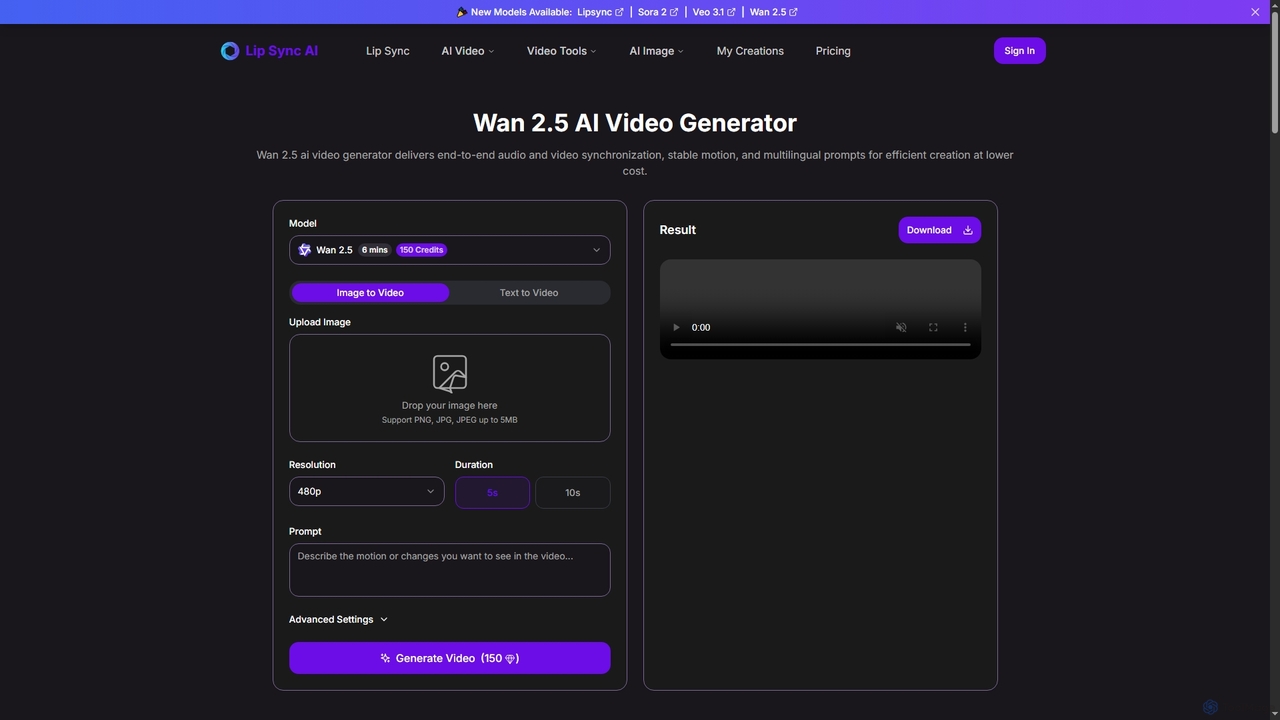Viewport: 1280px width, 720px height.
Task: Go to Lip Sync nav item
Action: pyautogui.click(x=388, y=51)
